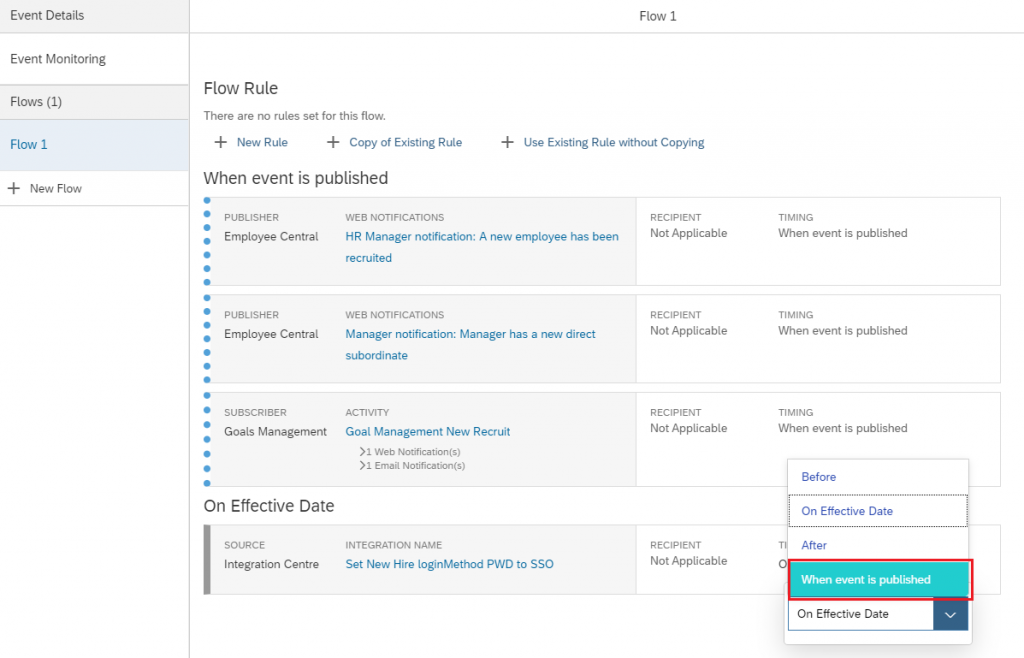Click the plus icon beside New Rule
This screenshot has width=1024, height=658.
pos(221,142)
